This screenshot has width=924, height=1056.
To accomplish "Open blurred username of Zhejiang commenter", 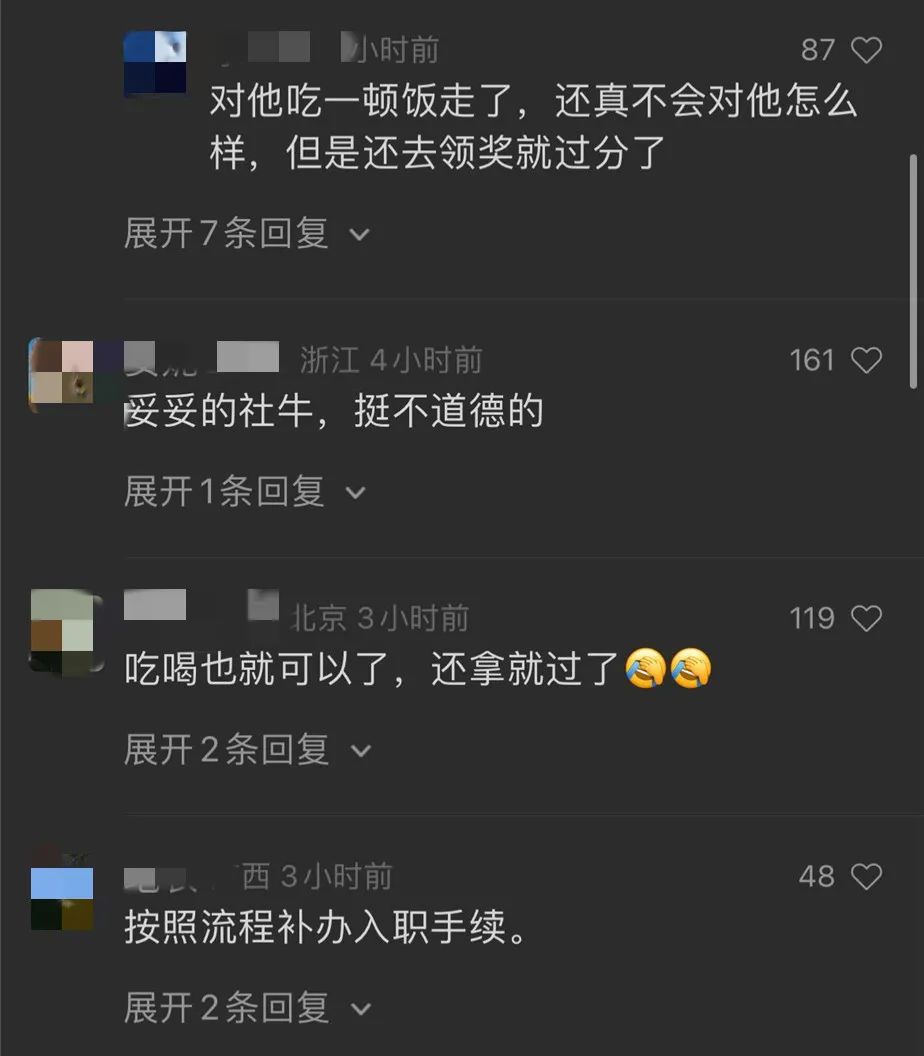I will pyautogui.click(x=201, y=357).
